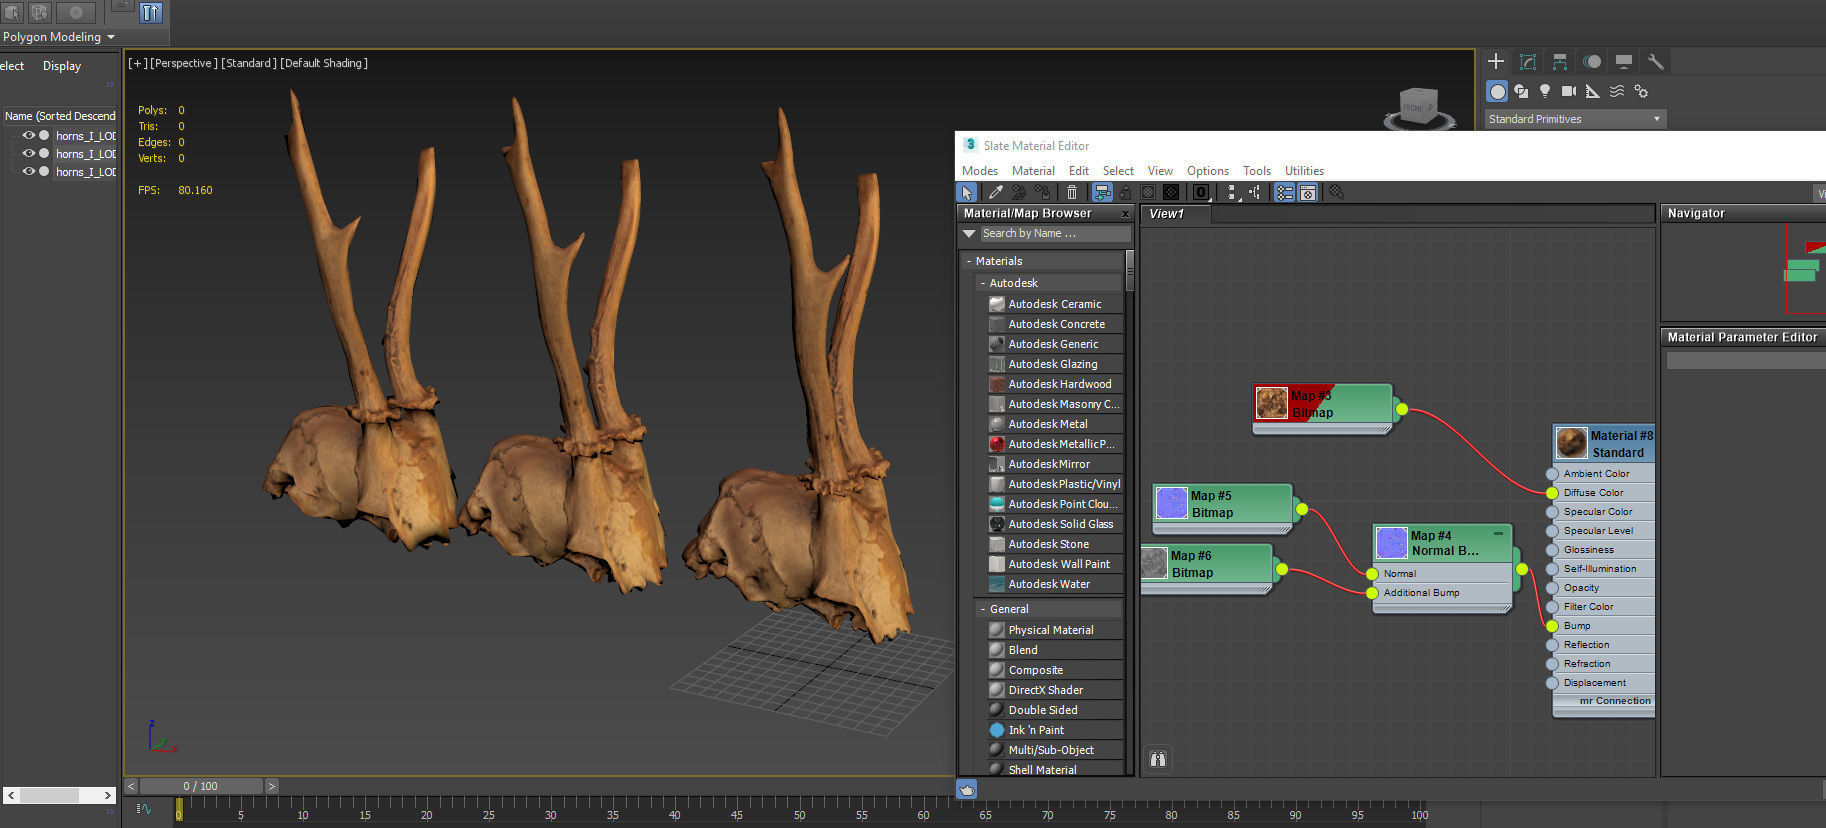Expand the mr Connection rollout

pyautogui.click(x=1603, y=701)
